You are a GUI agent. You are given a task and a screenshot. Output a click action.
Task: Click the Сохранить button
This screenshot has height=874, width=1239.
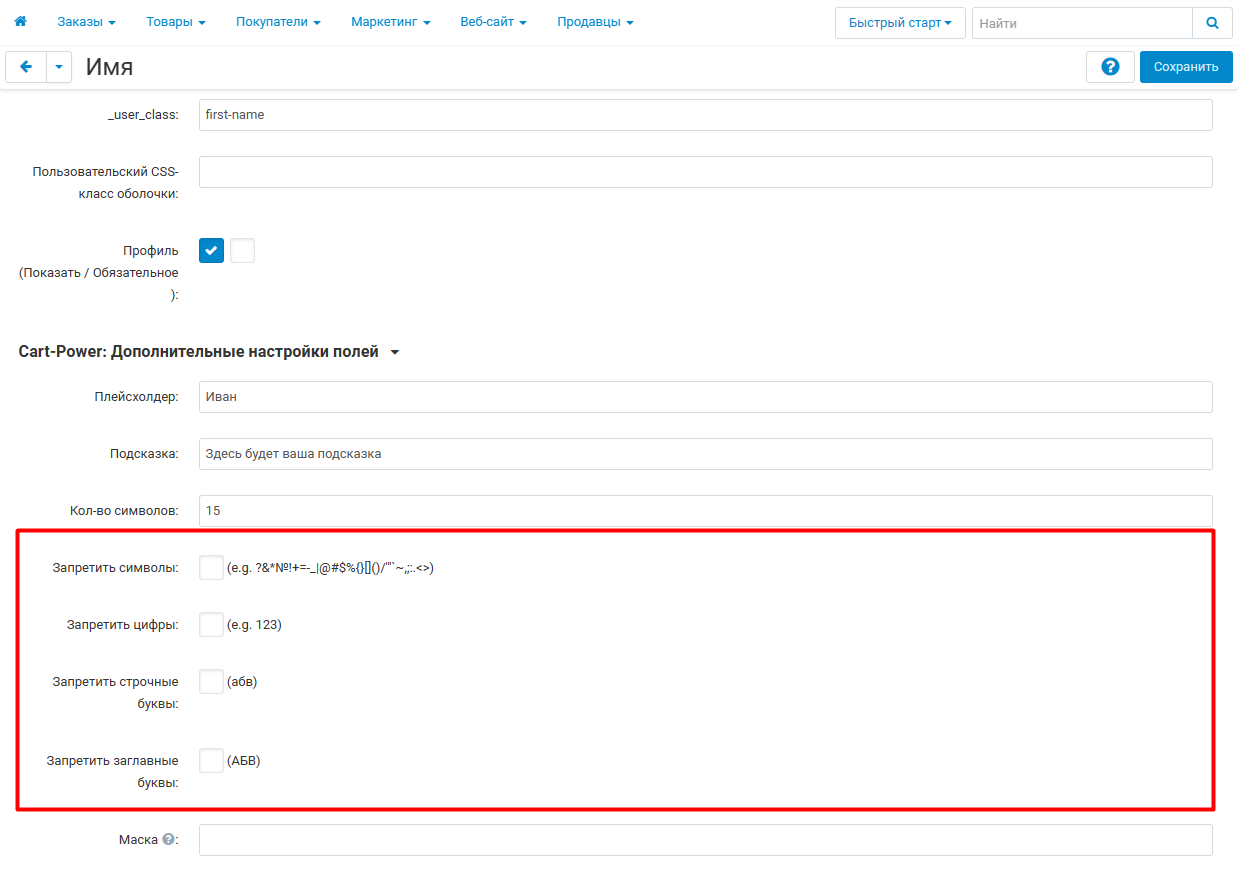coord(1186,67)
